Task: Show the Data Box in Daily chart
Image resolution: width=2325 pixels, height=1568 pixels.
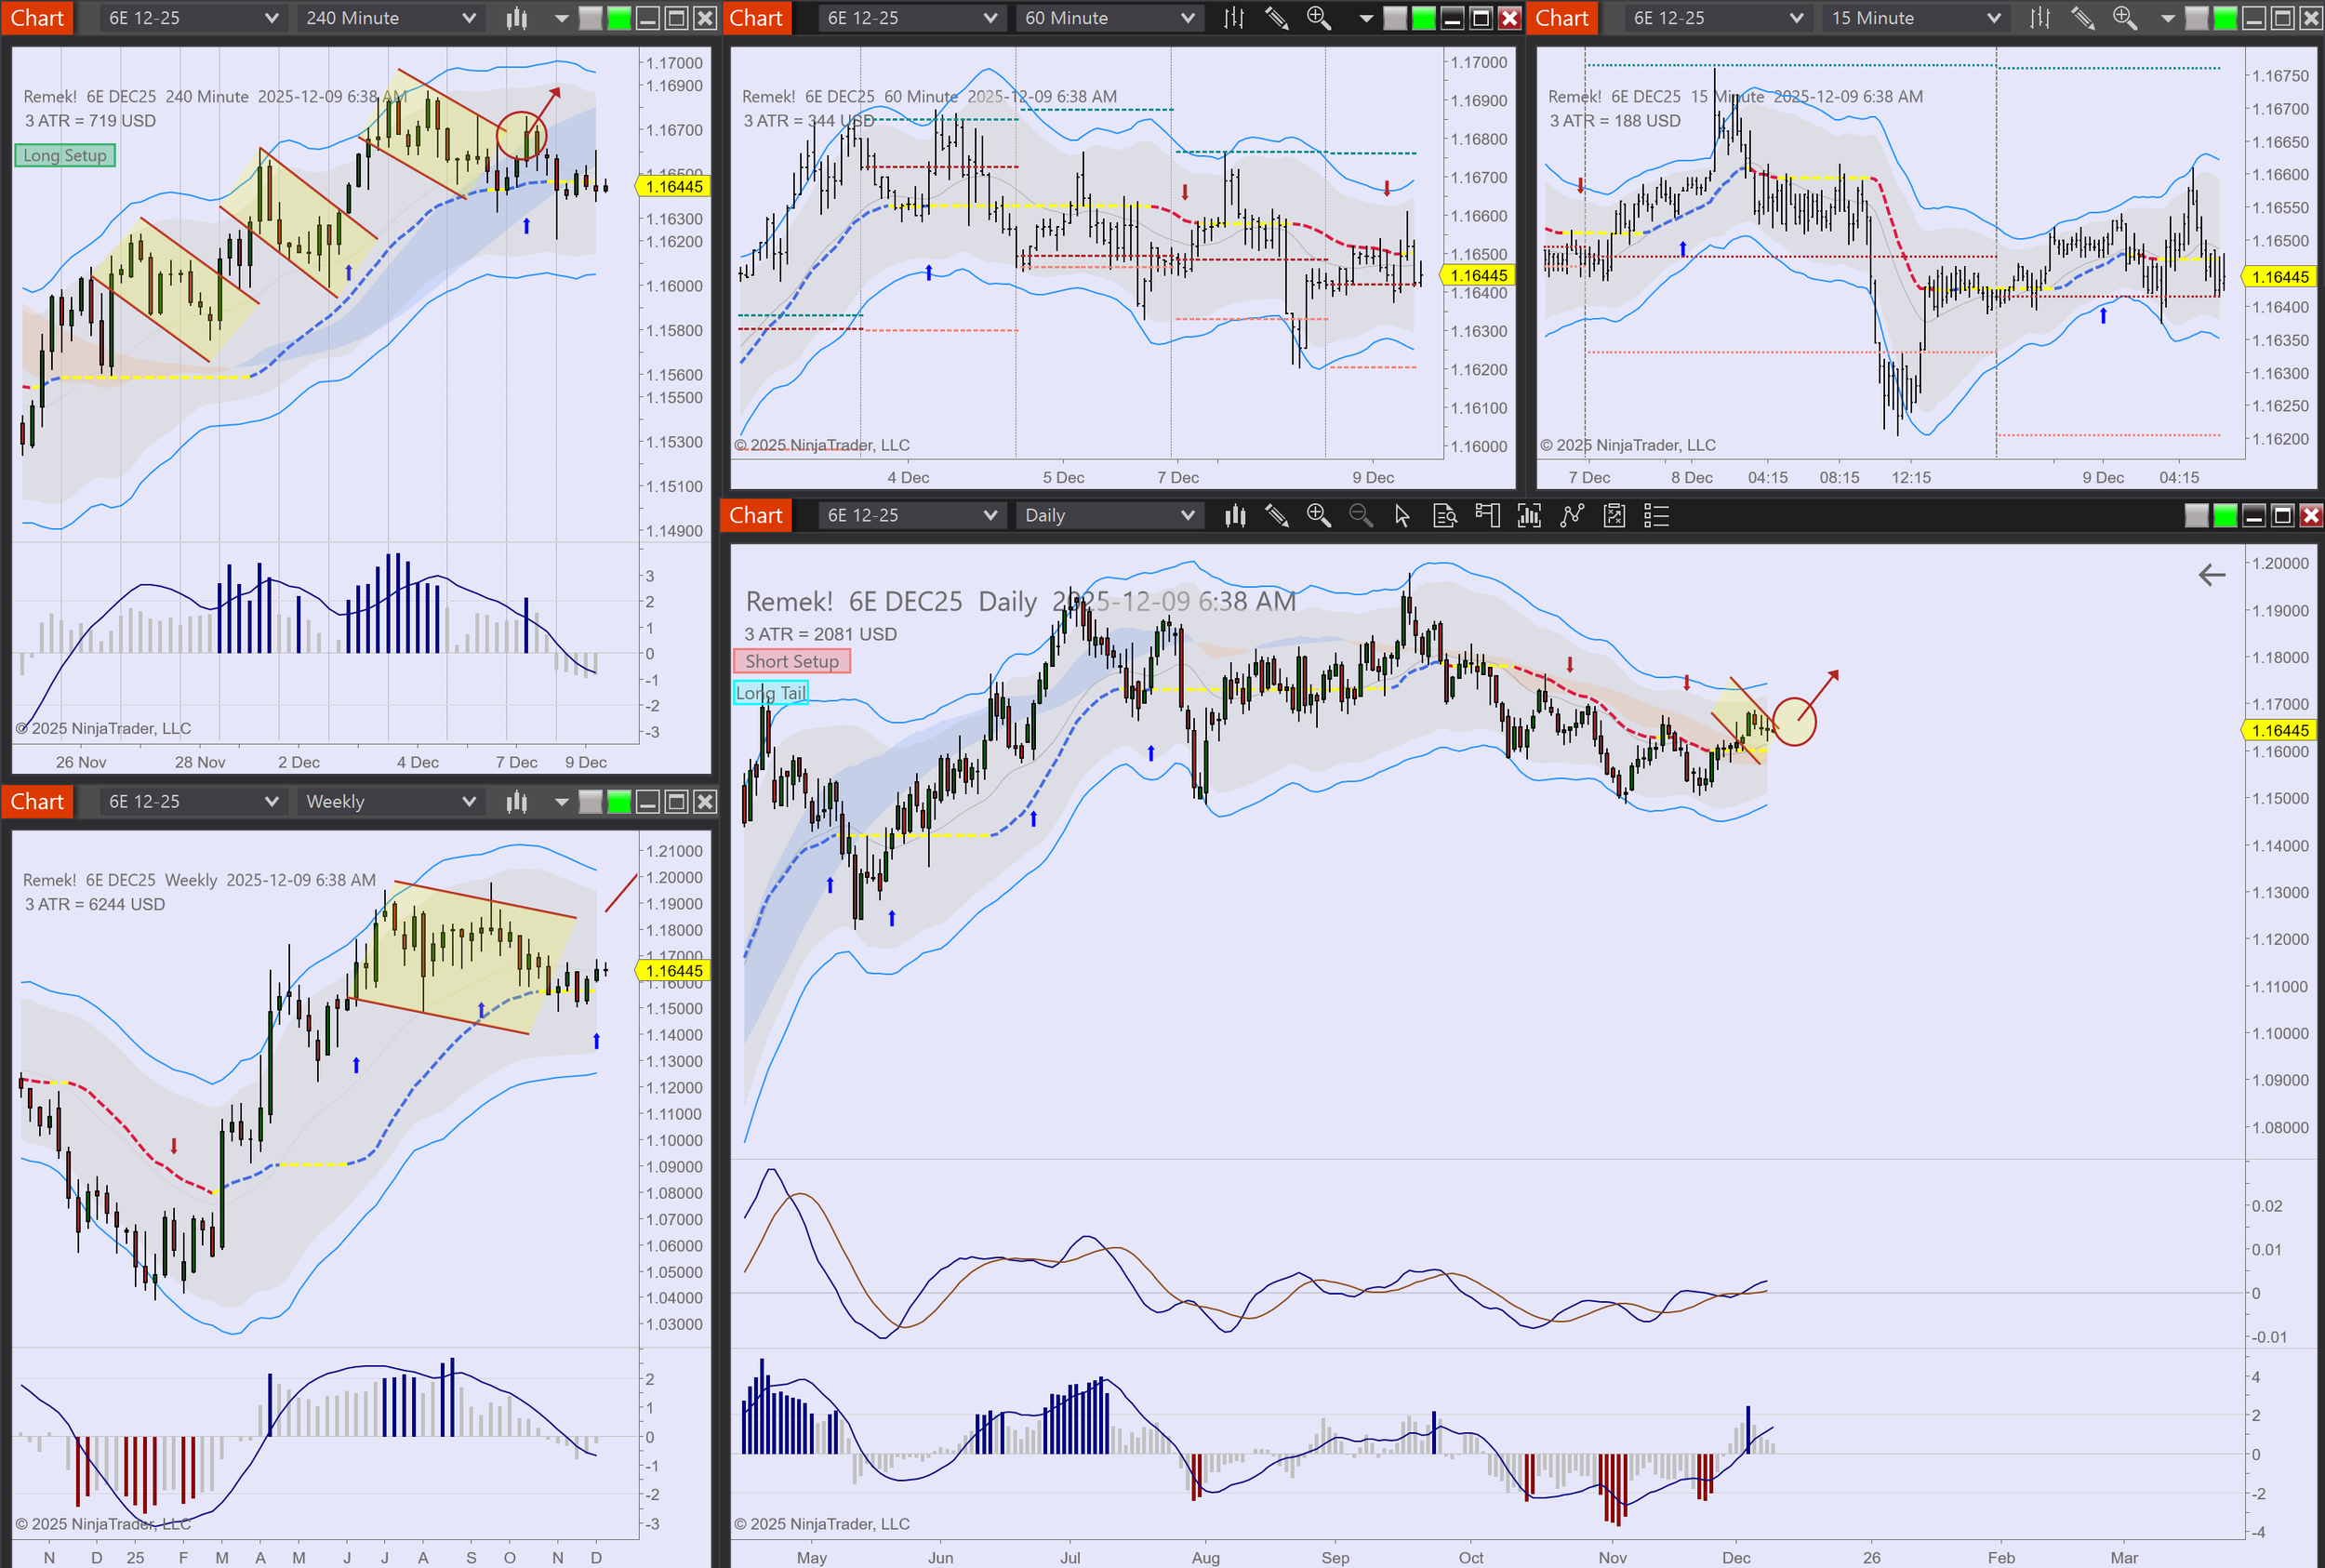Action: pos(1445,515)
